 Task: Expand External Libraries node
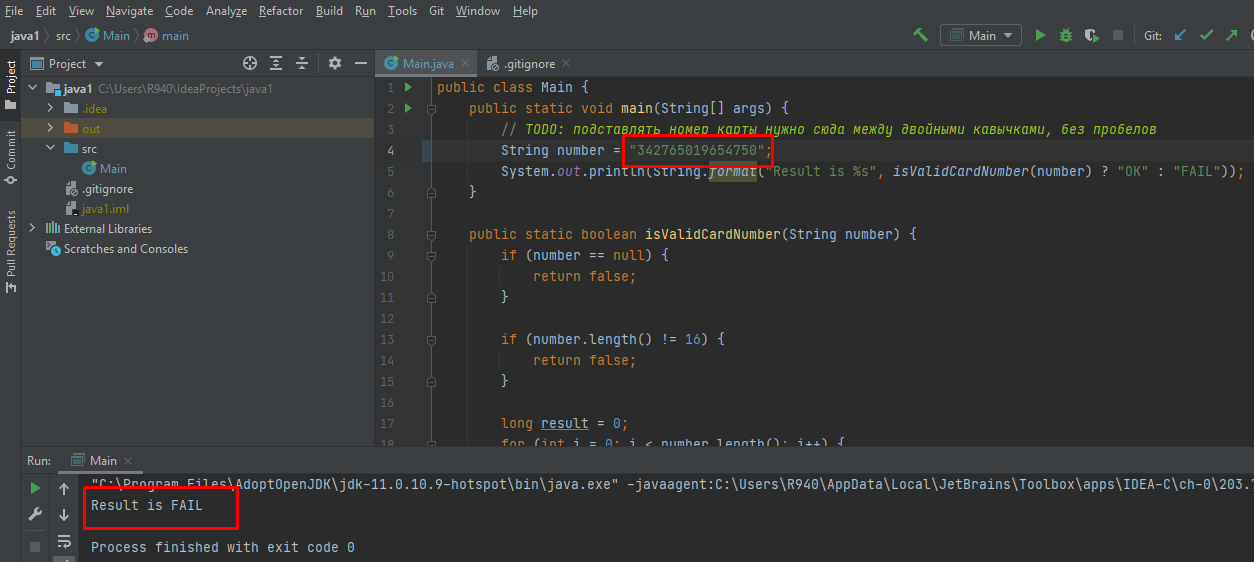(33, 228)
